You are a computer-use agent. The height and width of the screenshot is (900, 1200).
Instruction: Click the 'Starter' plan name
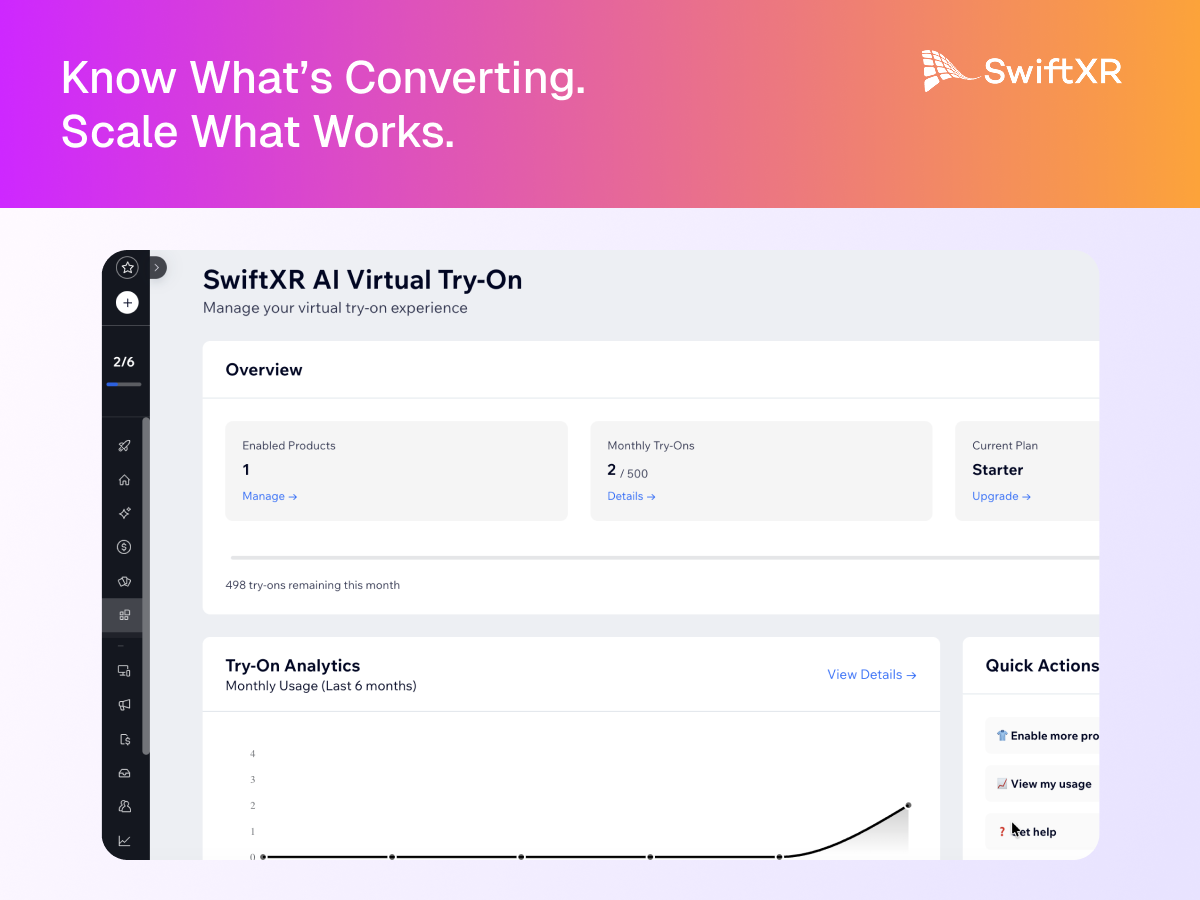(x=998, y=470)
